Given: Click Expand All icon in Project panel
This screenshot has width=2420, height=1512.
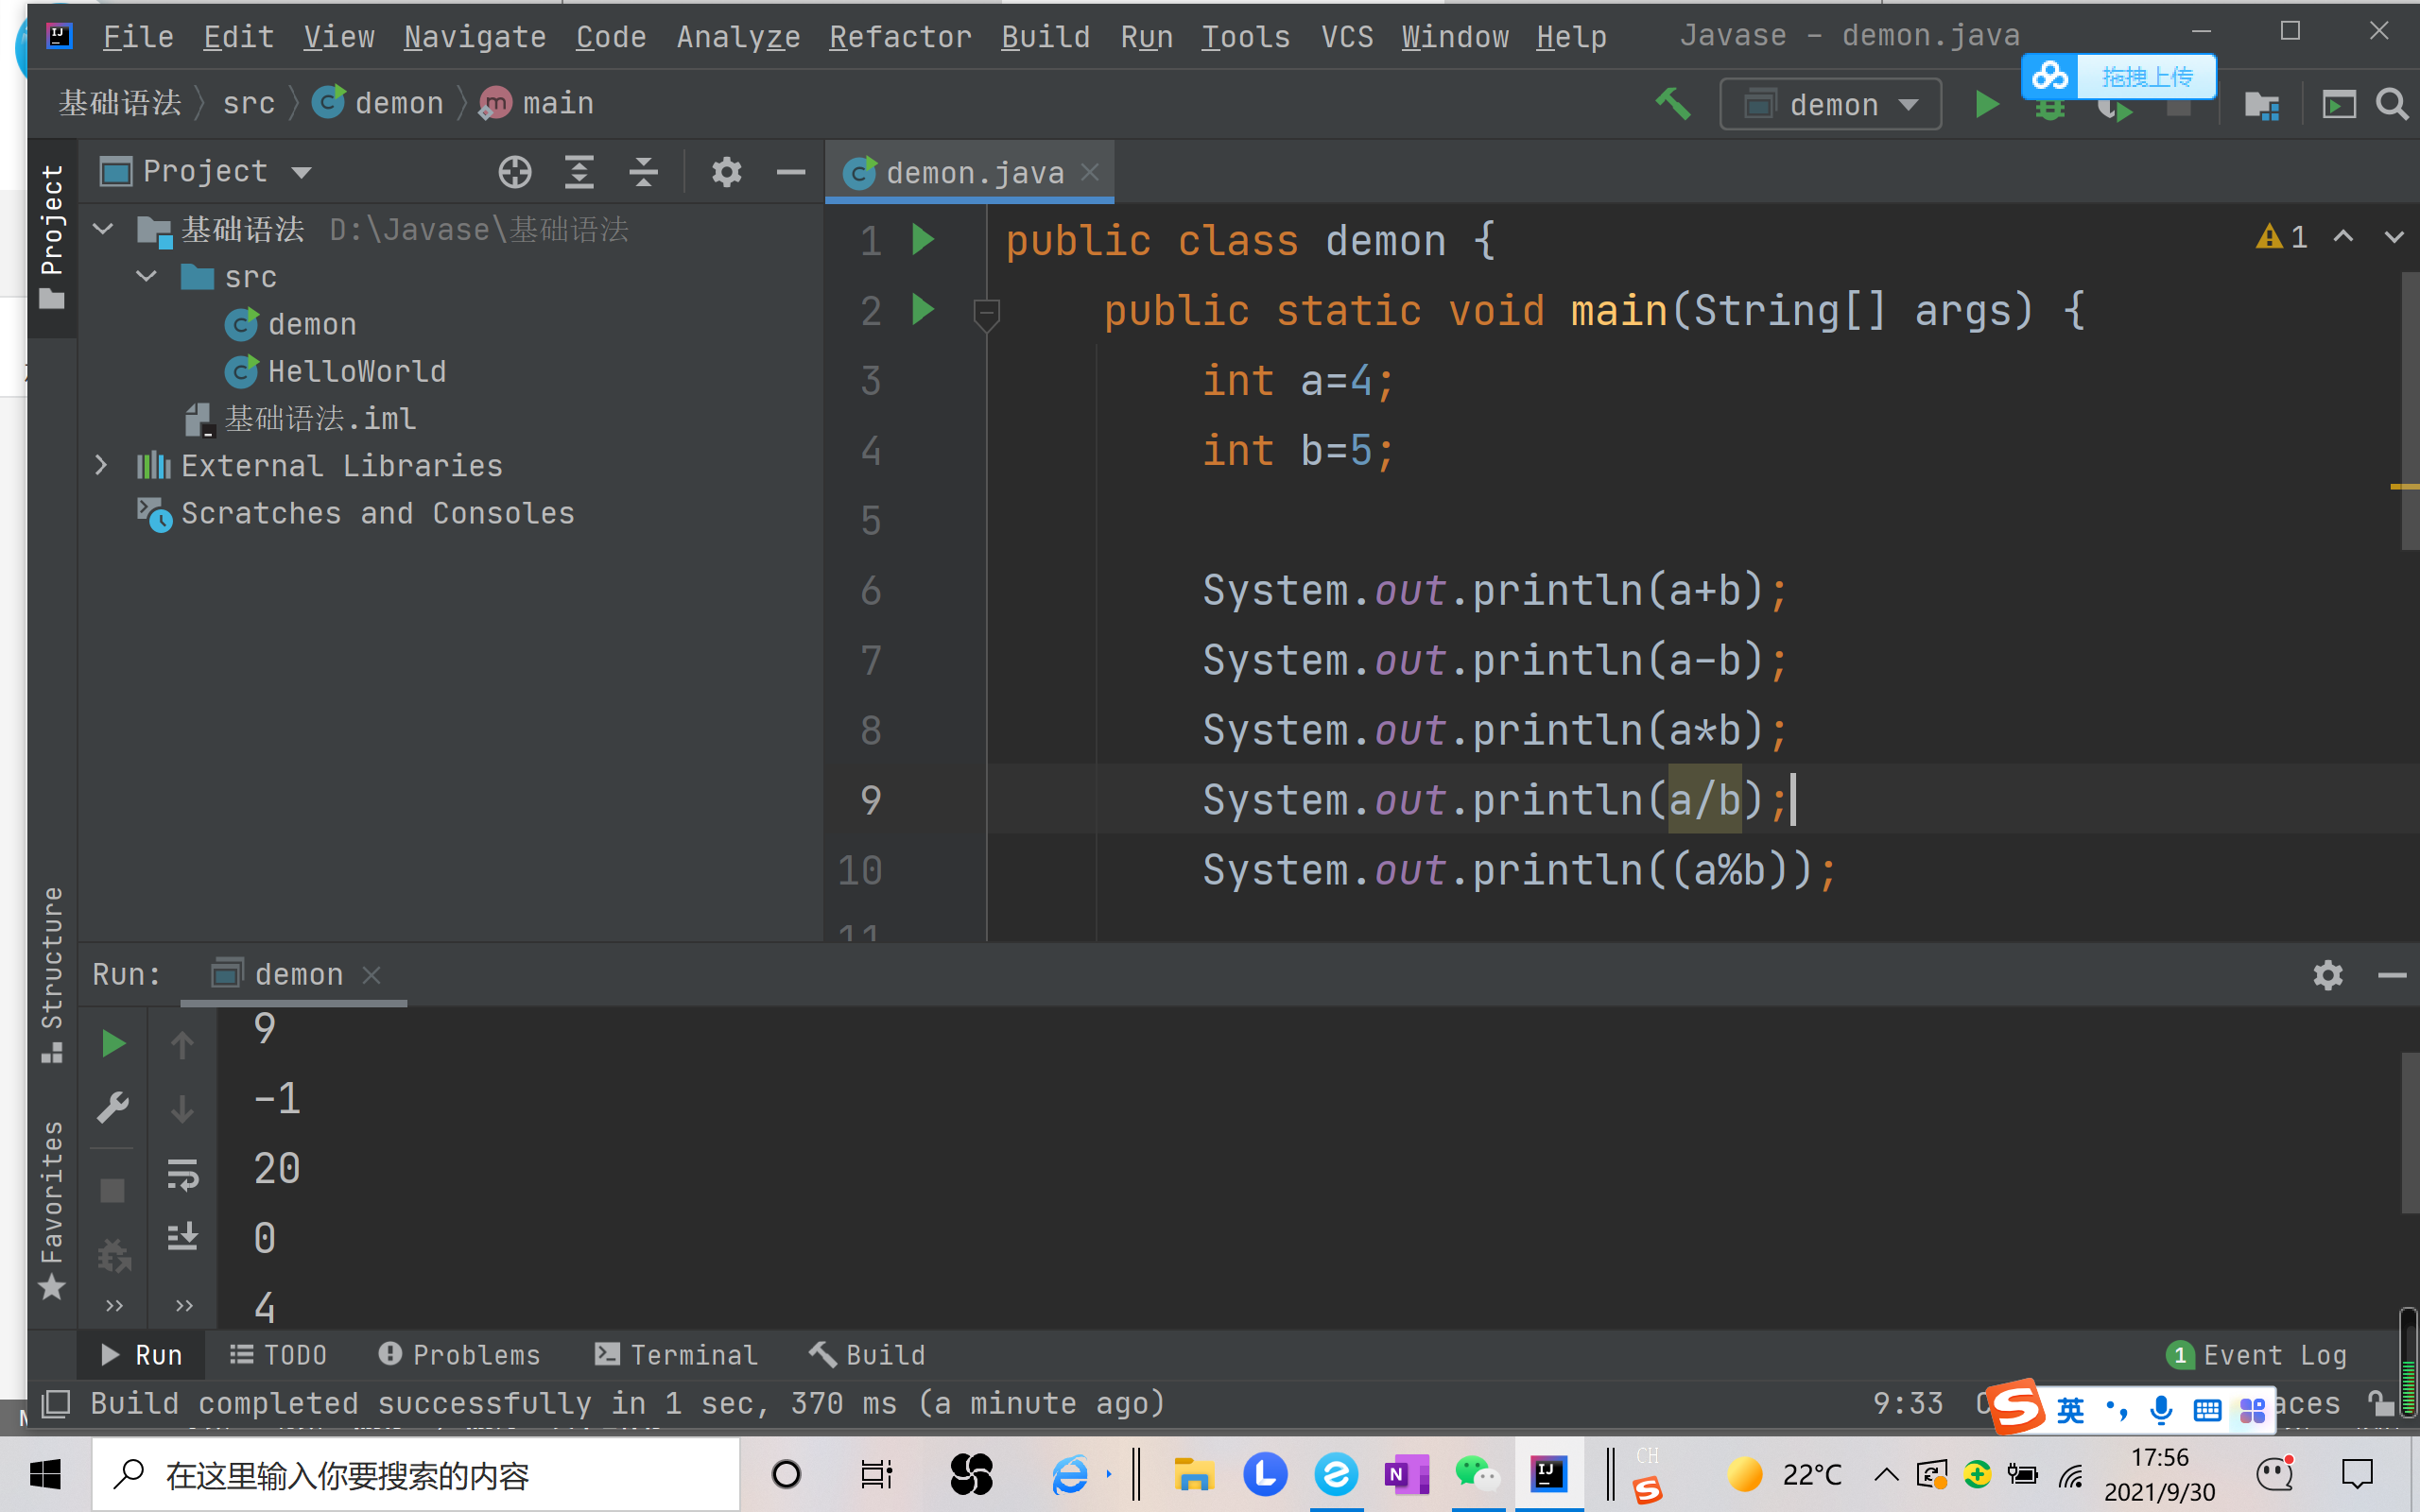Looking at the screenshot, I should 579,172.
